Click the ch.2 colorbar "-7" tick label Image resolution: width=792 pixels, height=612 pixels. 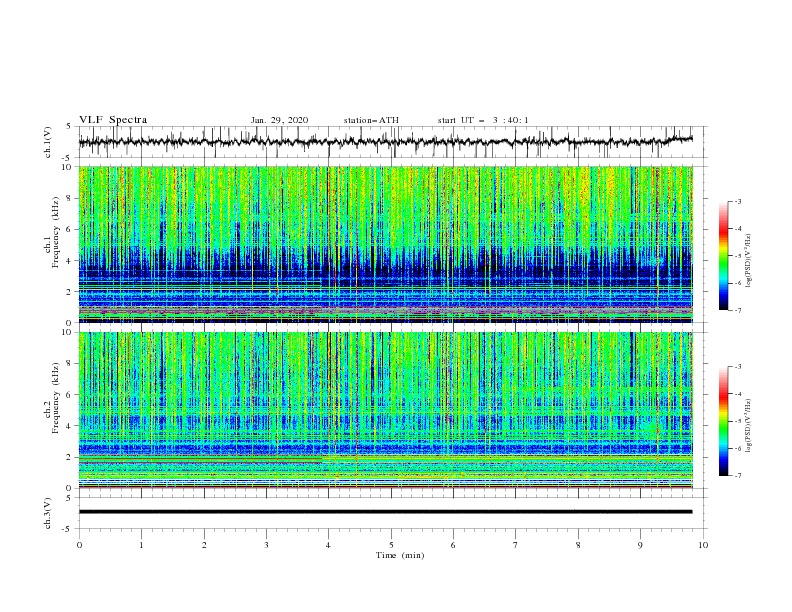coord(738,476)
